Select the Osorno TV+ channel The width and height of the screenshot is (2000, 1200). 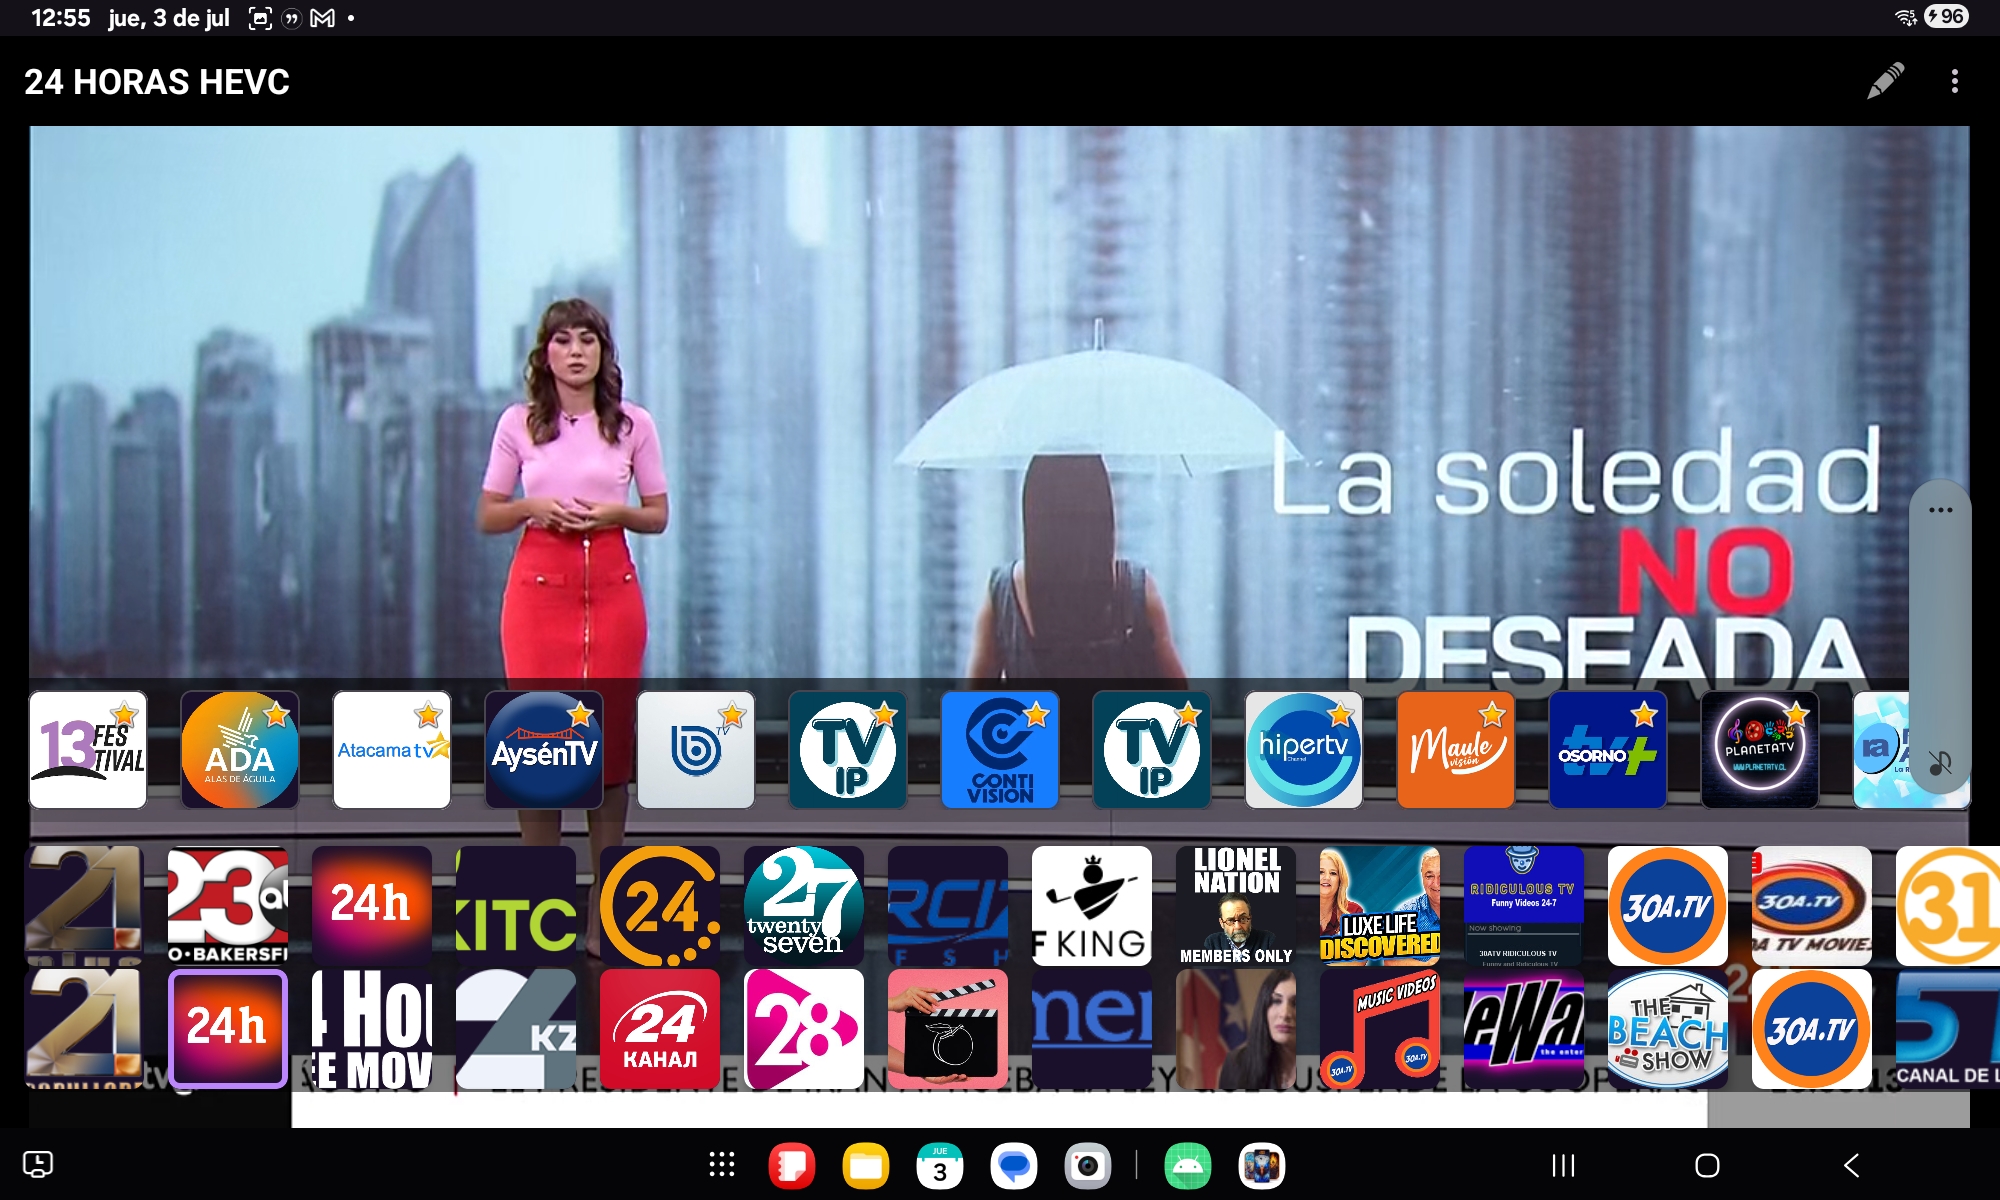tap(1608, 750)
